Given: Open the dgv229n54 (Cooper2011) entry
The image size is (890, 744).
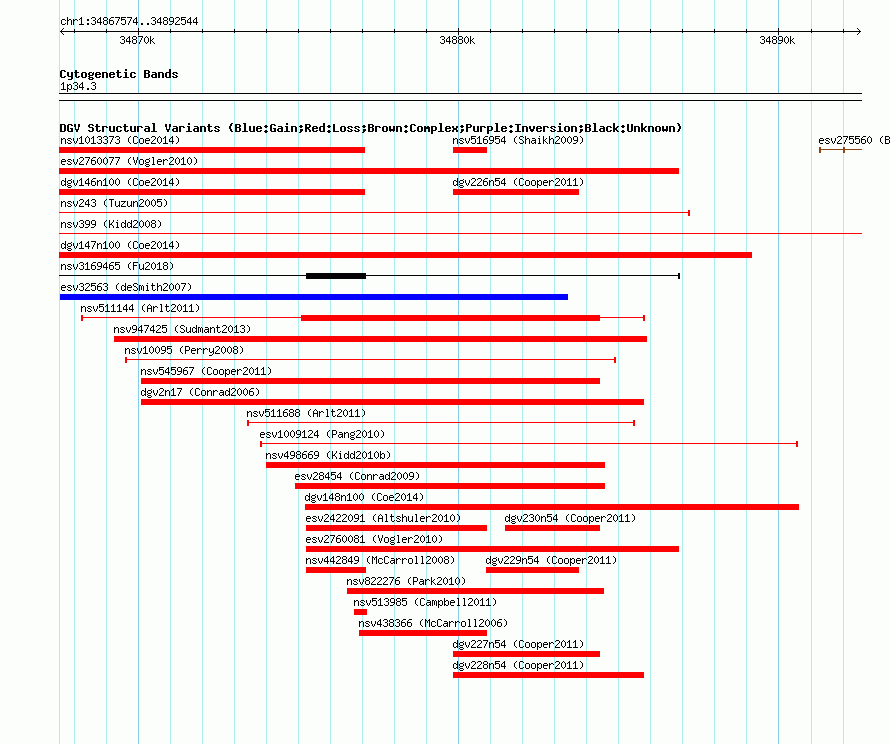Looking at the screenshot, I should (x=551, y=560).
